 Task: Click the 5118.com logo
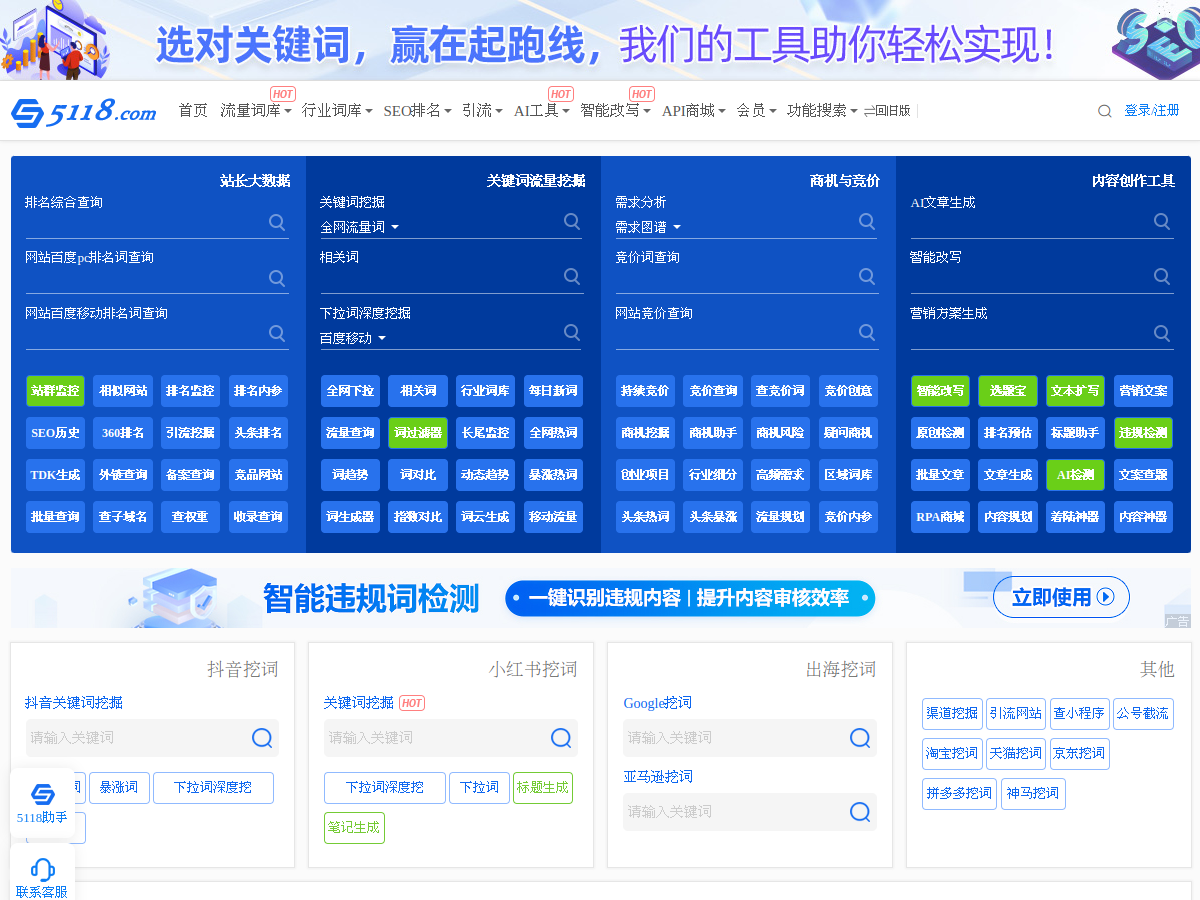click(84, 112)
